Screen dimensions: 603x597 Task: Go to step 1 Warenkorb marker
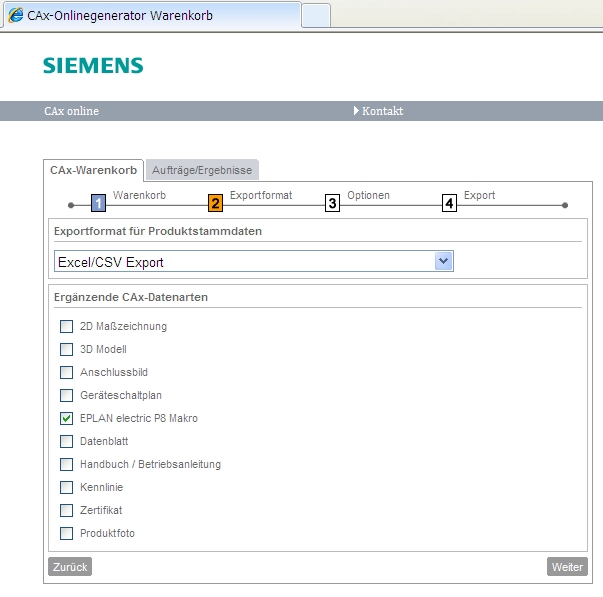coord(98,203)
